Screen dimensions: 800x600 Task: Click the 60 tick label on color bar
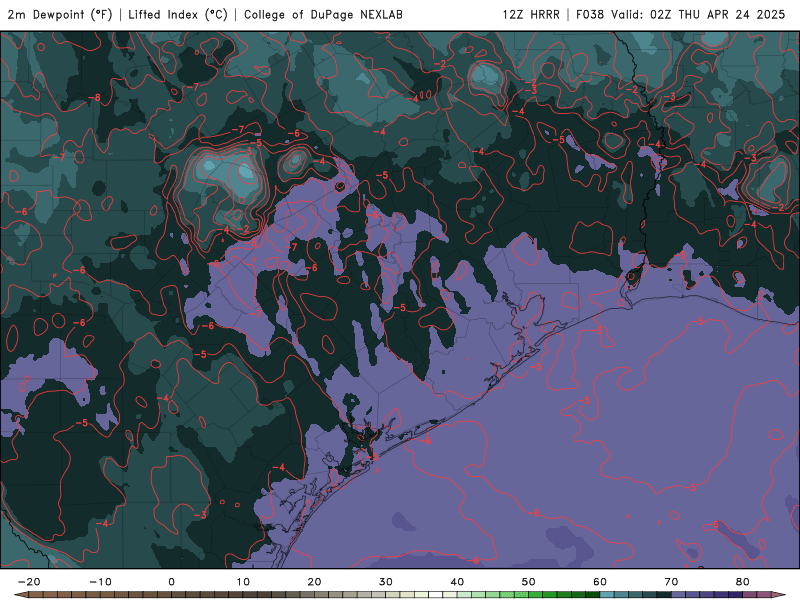(x=600, y=582)
